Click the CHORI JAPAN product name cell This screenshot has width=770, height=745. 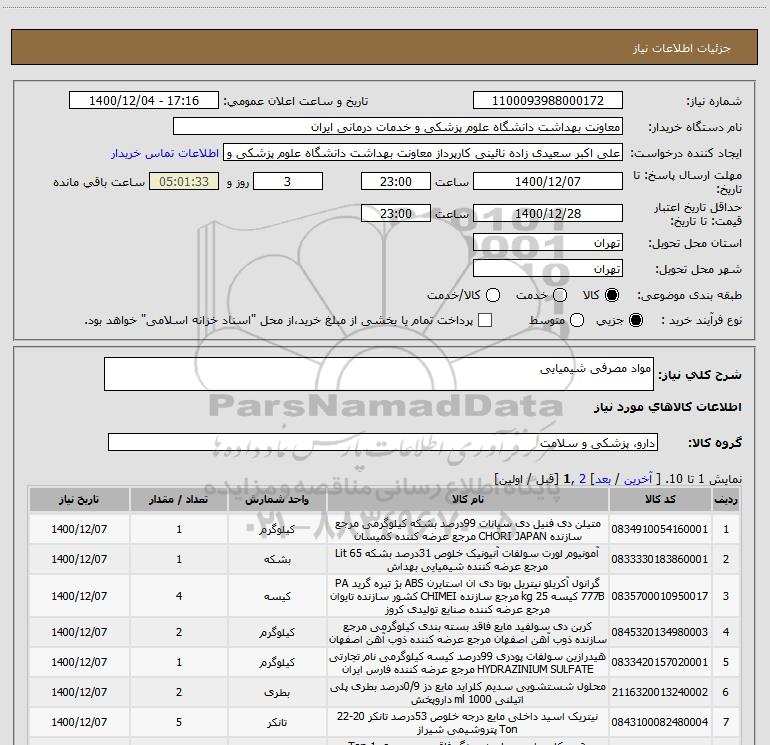tap(468, 529)
